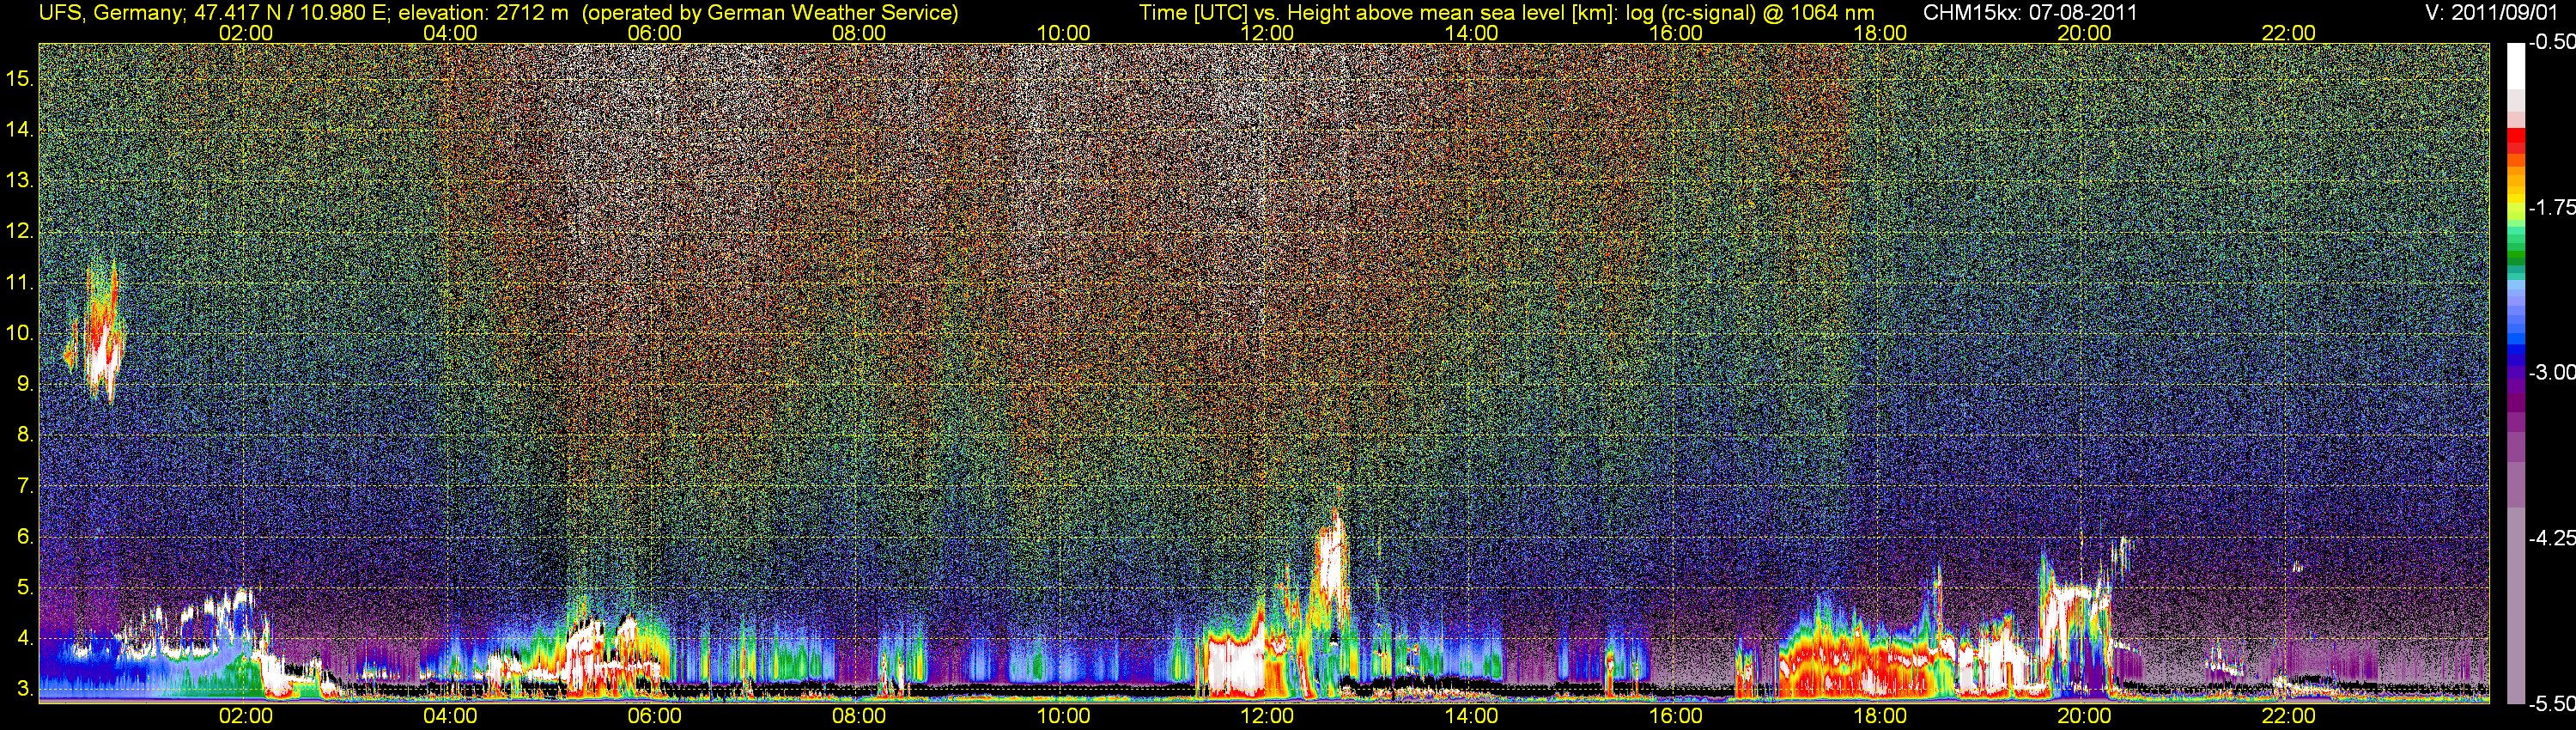Image resolution: width=2576 pixels, height=730 pixels.
Task: Click "18:00" on the top time axis
Action: click(x=1880, y=33)
